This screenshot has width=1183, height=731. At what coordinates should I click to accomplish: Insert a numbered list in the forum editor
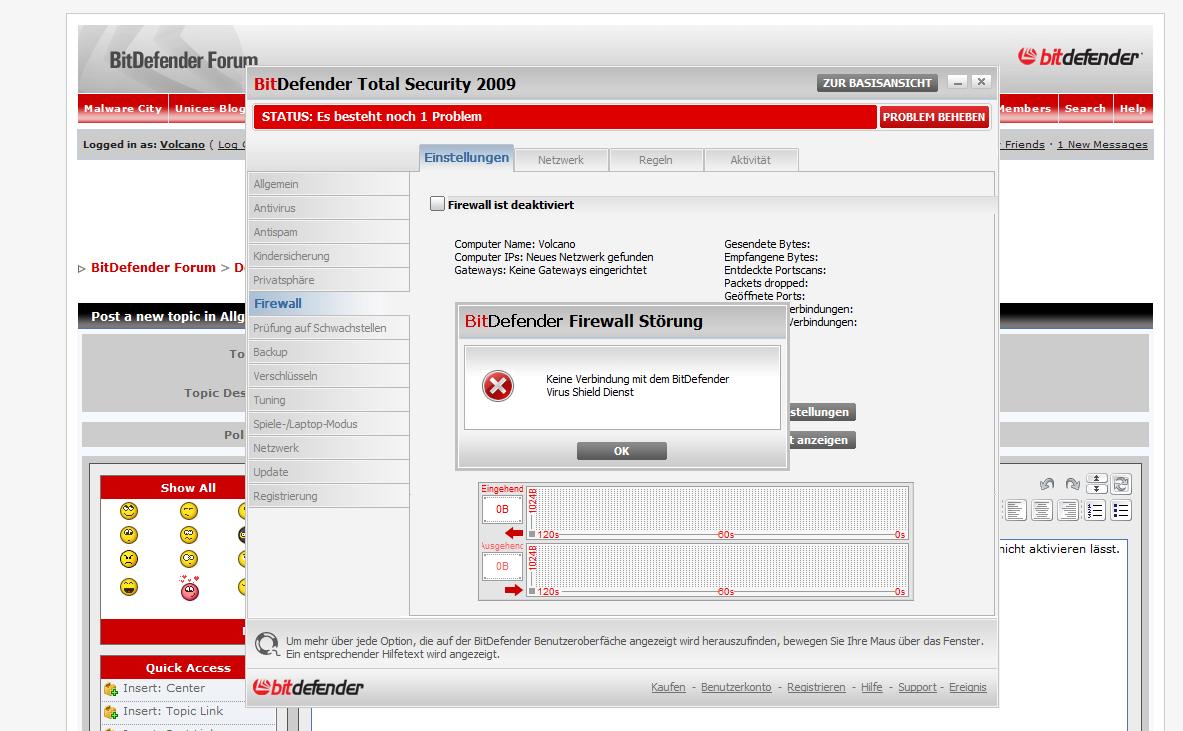(x=1095, y=511)
